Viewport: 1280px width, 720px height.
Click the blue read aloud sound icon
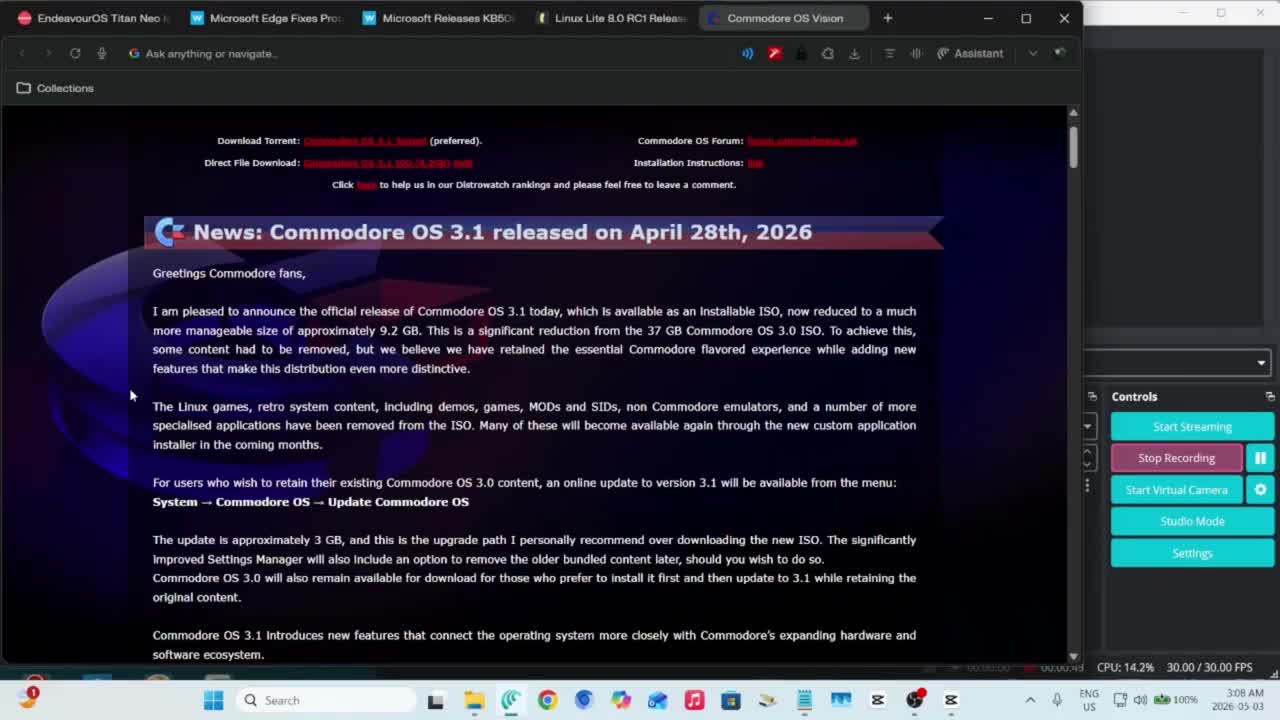point(747,53)
